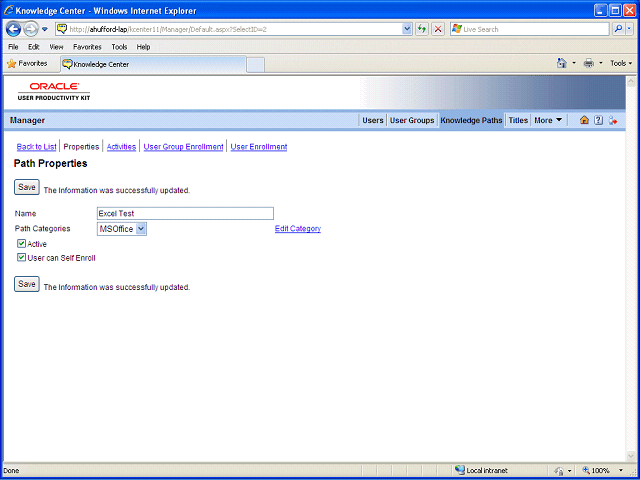Click the Manager log out icon

[613, 120]
